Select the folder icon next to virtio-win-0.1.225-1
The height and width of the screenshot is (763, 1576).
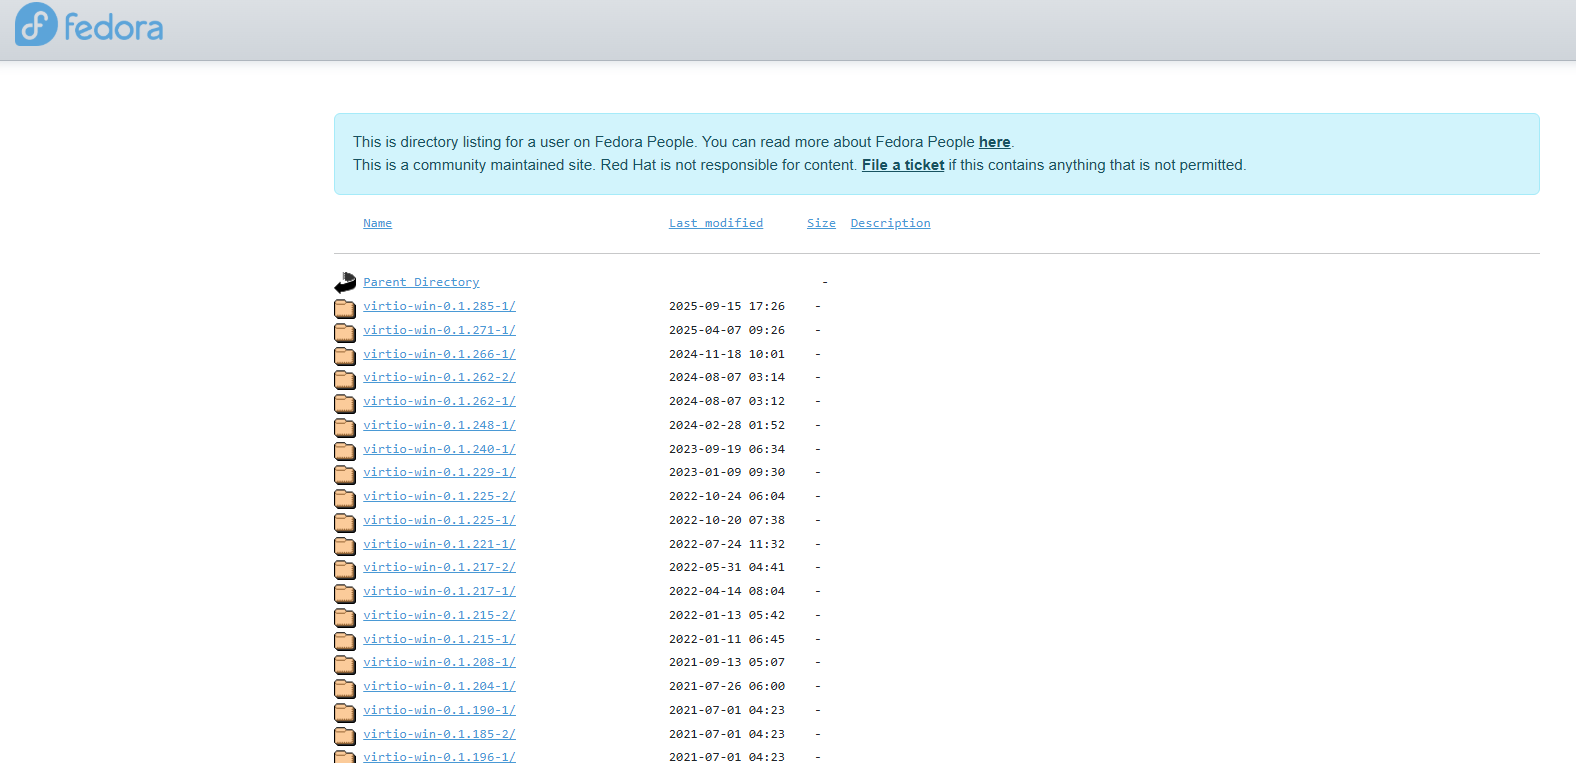[x=345, y=521]
